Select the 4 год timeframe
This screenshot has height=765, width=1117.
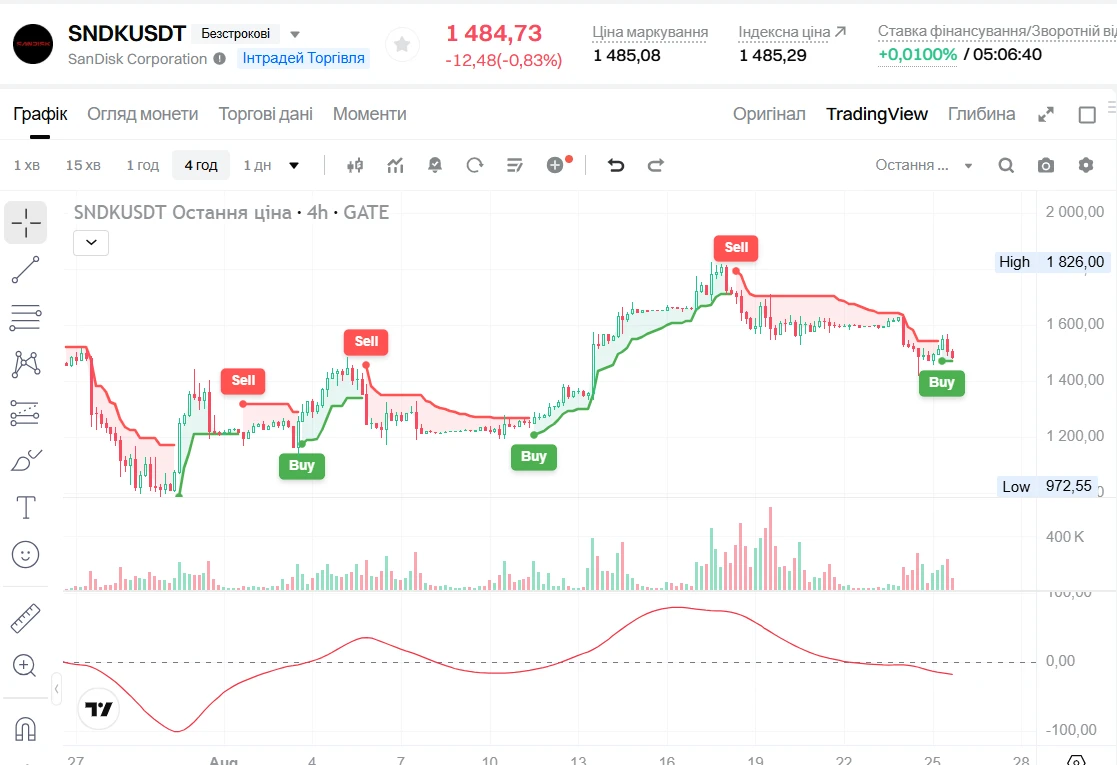(x=201, y=165)
